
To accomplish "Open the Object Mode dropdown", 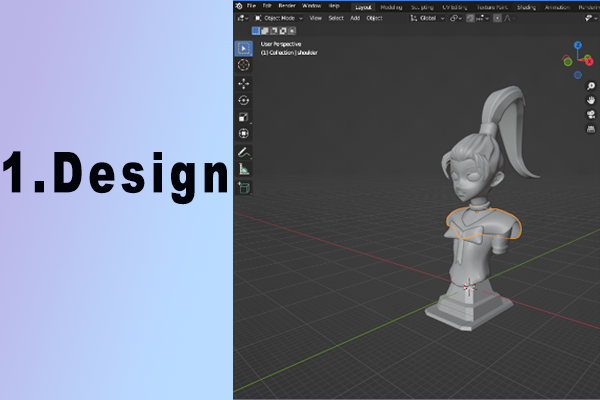I will 278,18.
